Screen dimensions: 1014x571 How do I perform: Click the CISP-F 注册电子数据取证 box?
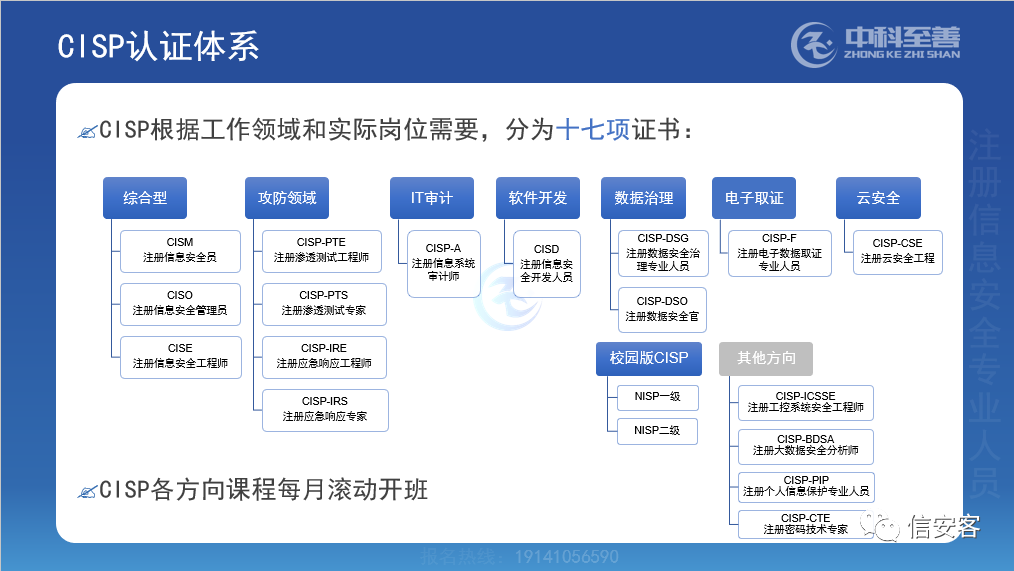[780, 253]
